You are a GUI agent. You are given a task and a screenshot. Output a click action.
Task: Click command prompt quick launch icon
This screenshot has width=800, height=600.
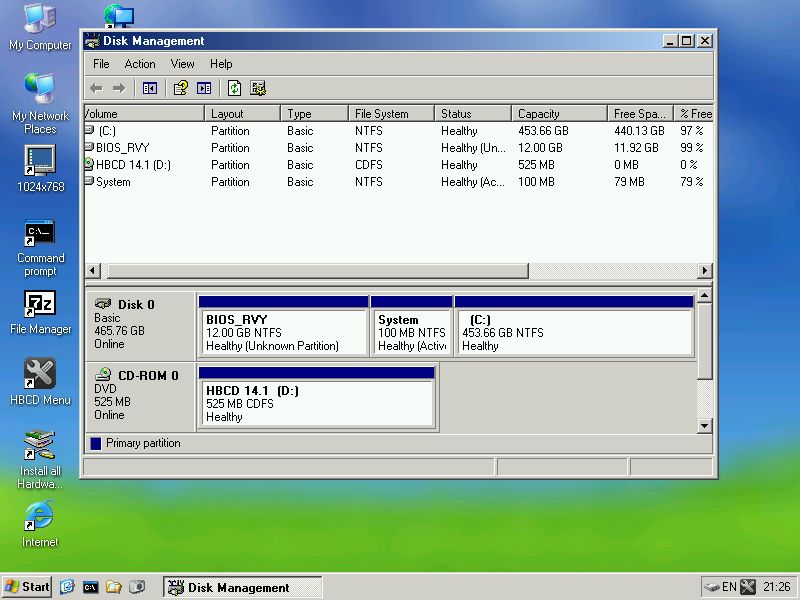(x=90, y=587)
